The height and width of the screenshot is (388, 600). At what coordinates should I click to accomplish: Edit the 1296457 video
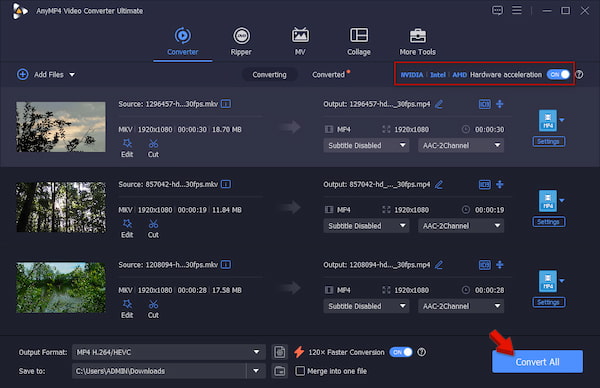pyautogui.click(x=127, y=148)
